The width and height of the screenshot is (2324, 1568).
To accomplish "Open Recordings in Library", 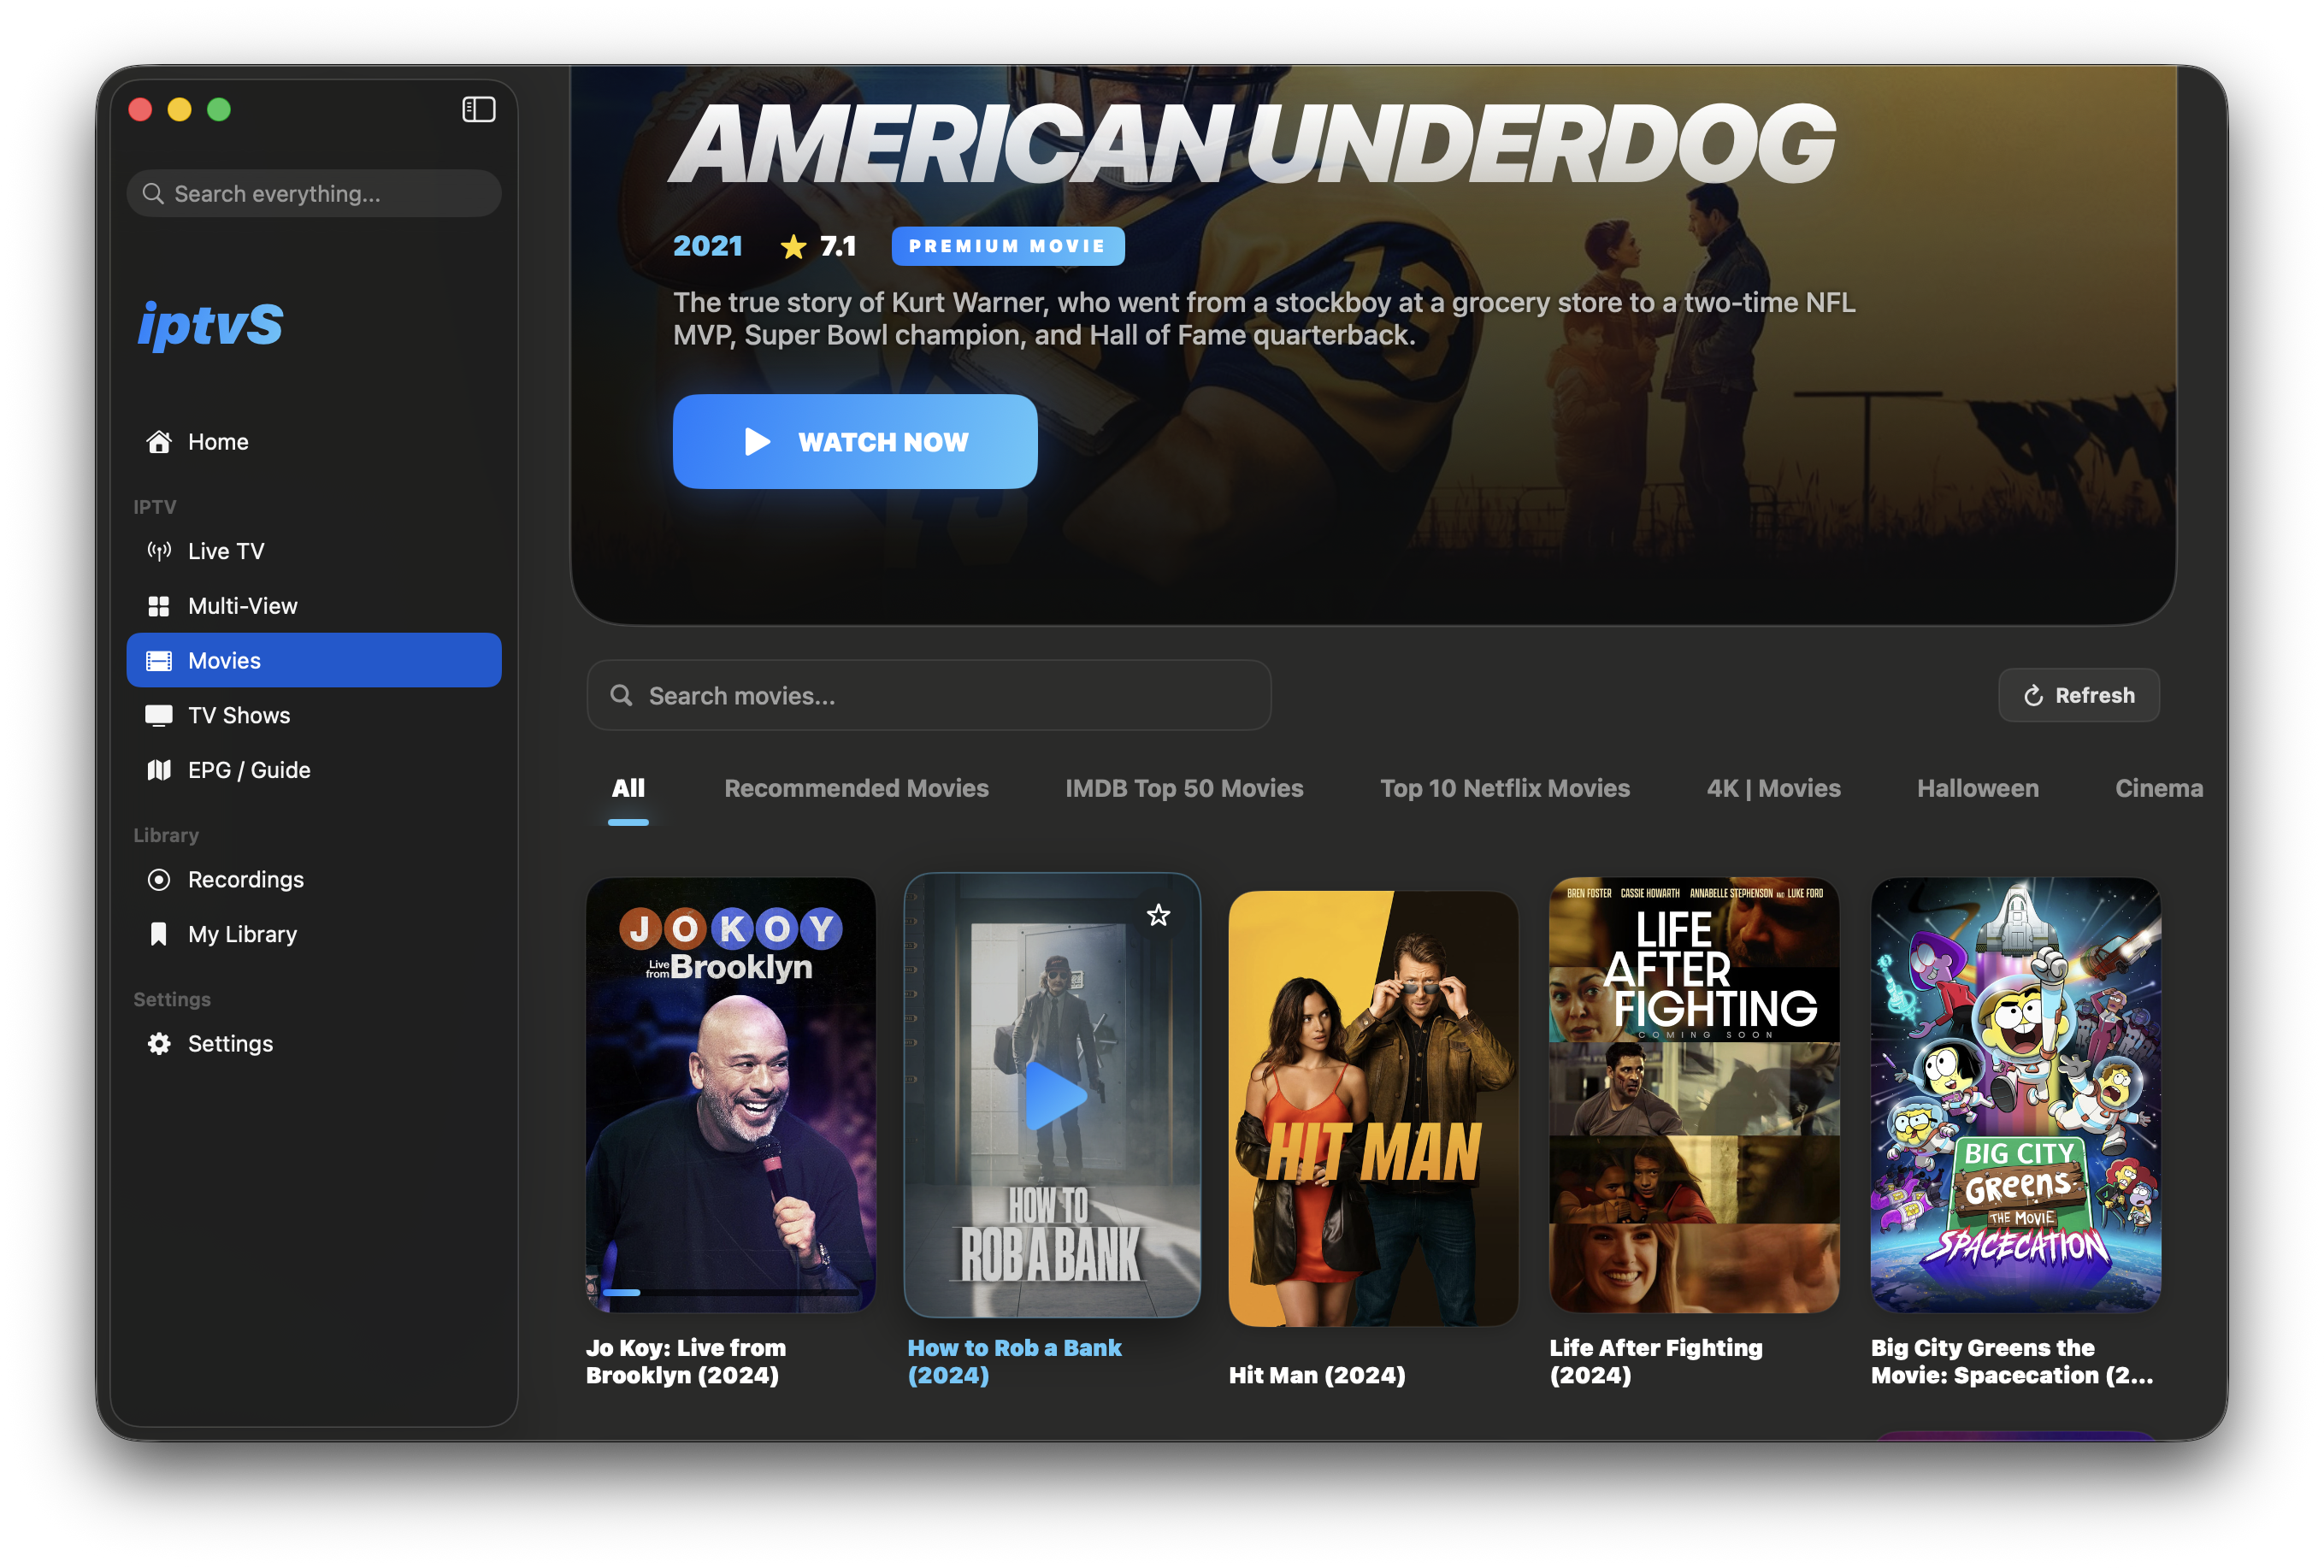I will coord(314,880).
